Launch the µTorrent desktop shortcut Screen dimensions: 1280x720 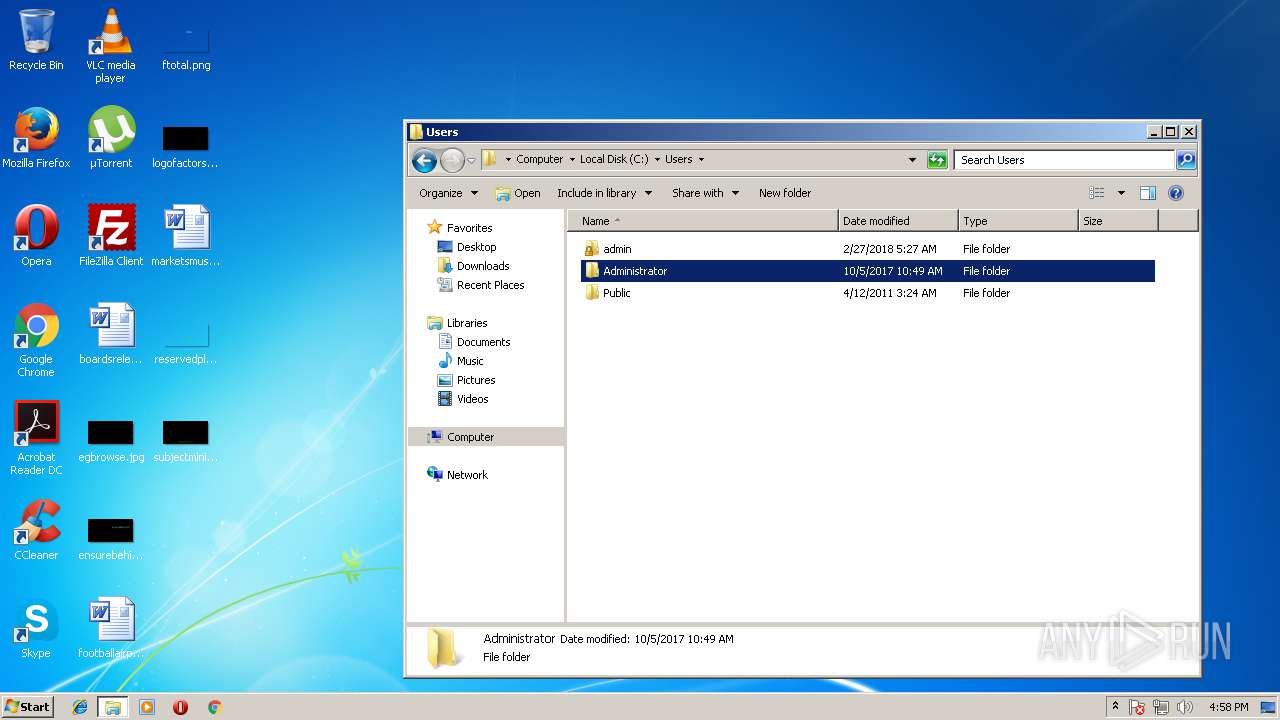pyautogui.click(x=110, y=138)
